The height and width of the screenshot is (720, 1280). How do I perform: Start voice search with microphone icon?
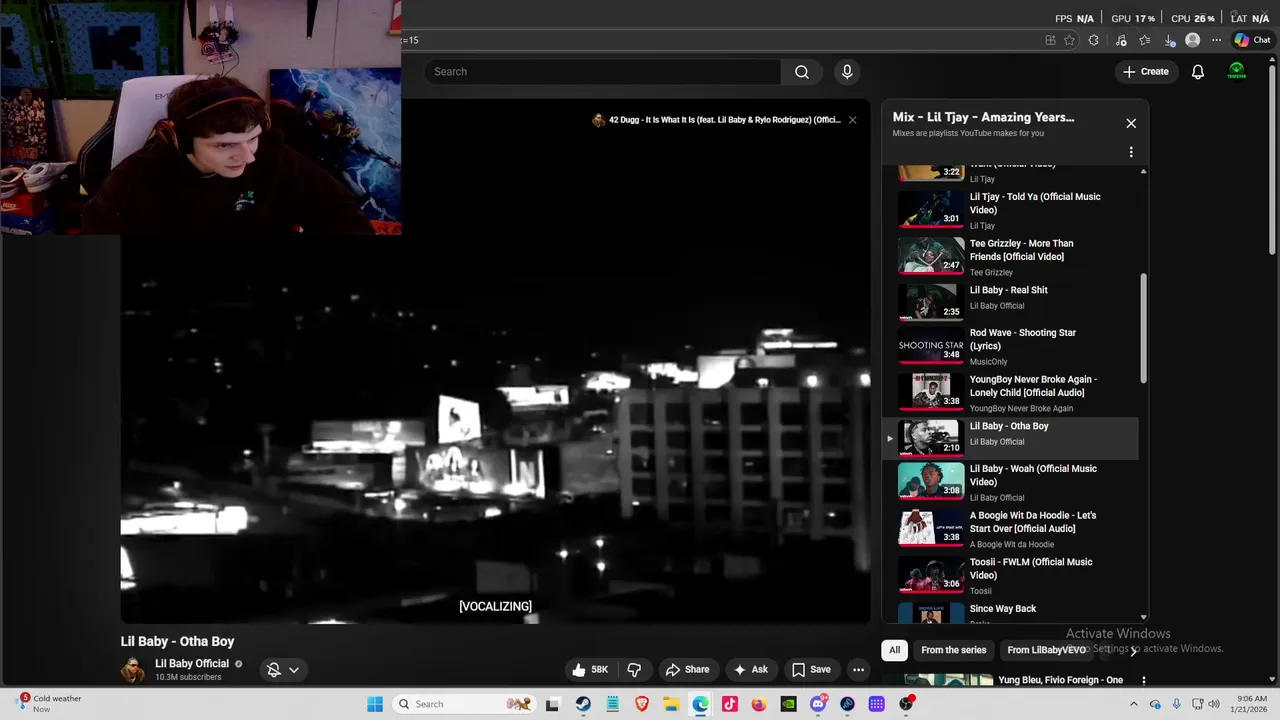(847, 72)
